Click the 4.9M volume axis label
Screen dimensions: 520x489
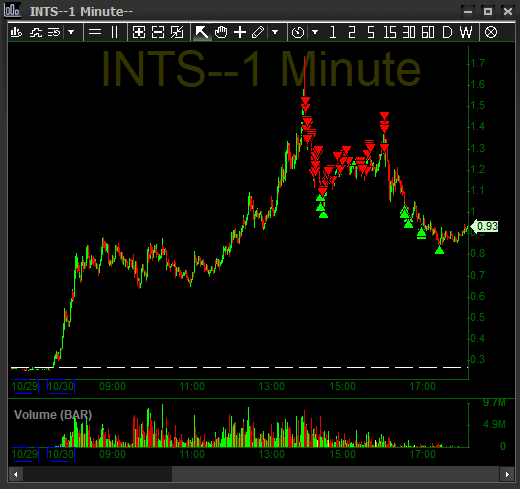pyautogui.click(x=494, y=424)
